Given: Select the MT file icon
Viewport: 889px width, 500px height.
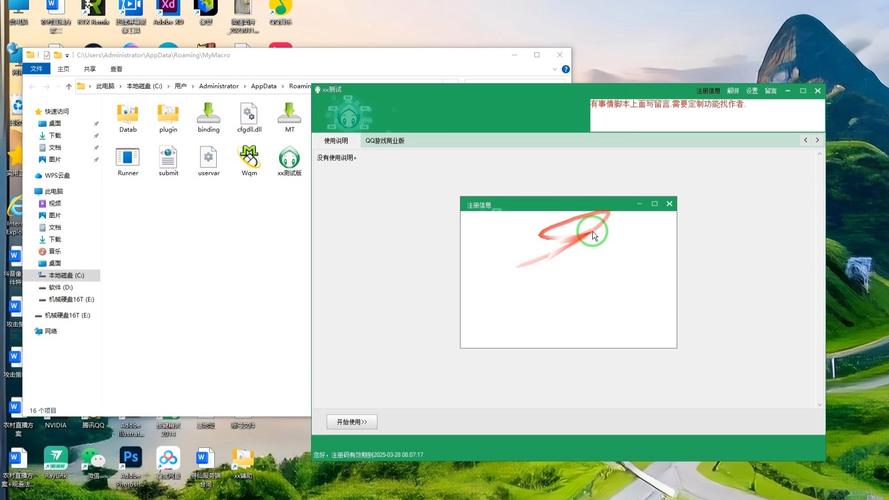Looking at the screenshot, I should [289, 117].
